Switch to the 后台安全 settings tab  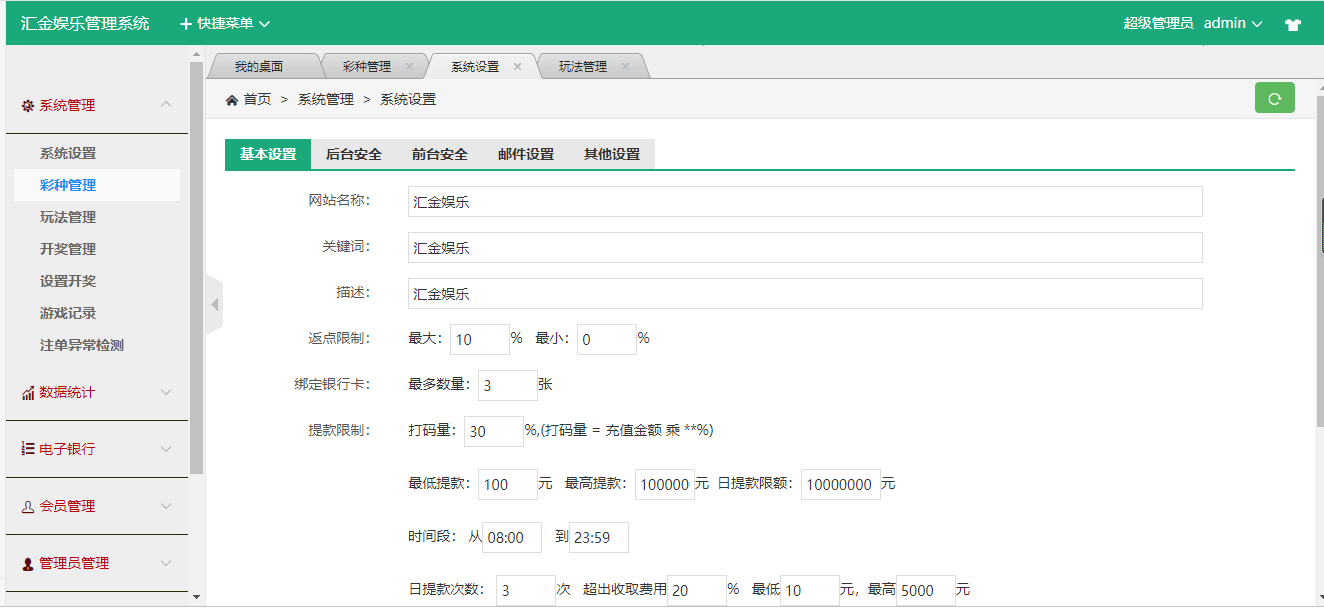pos(354,154)
